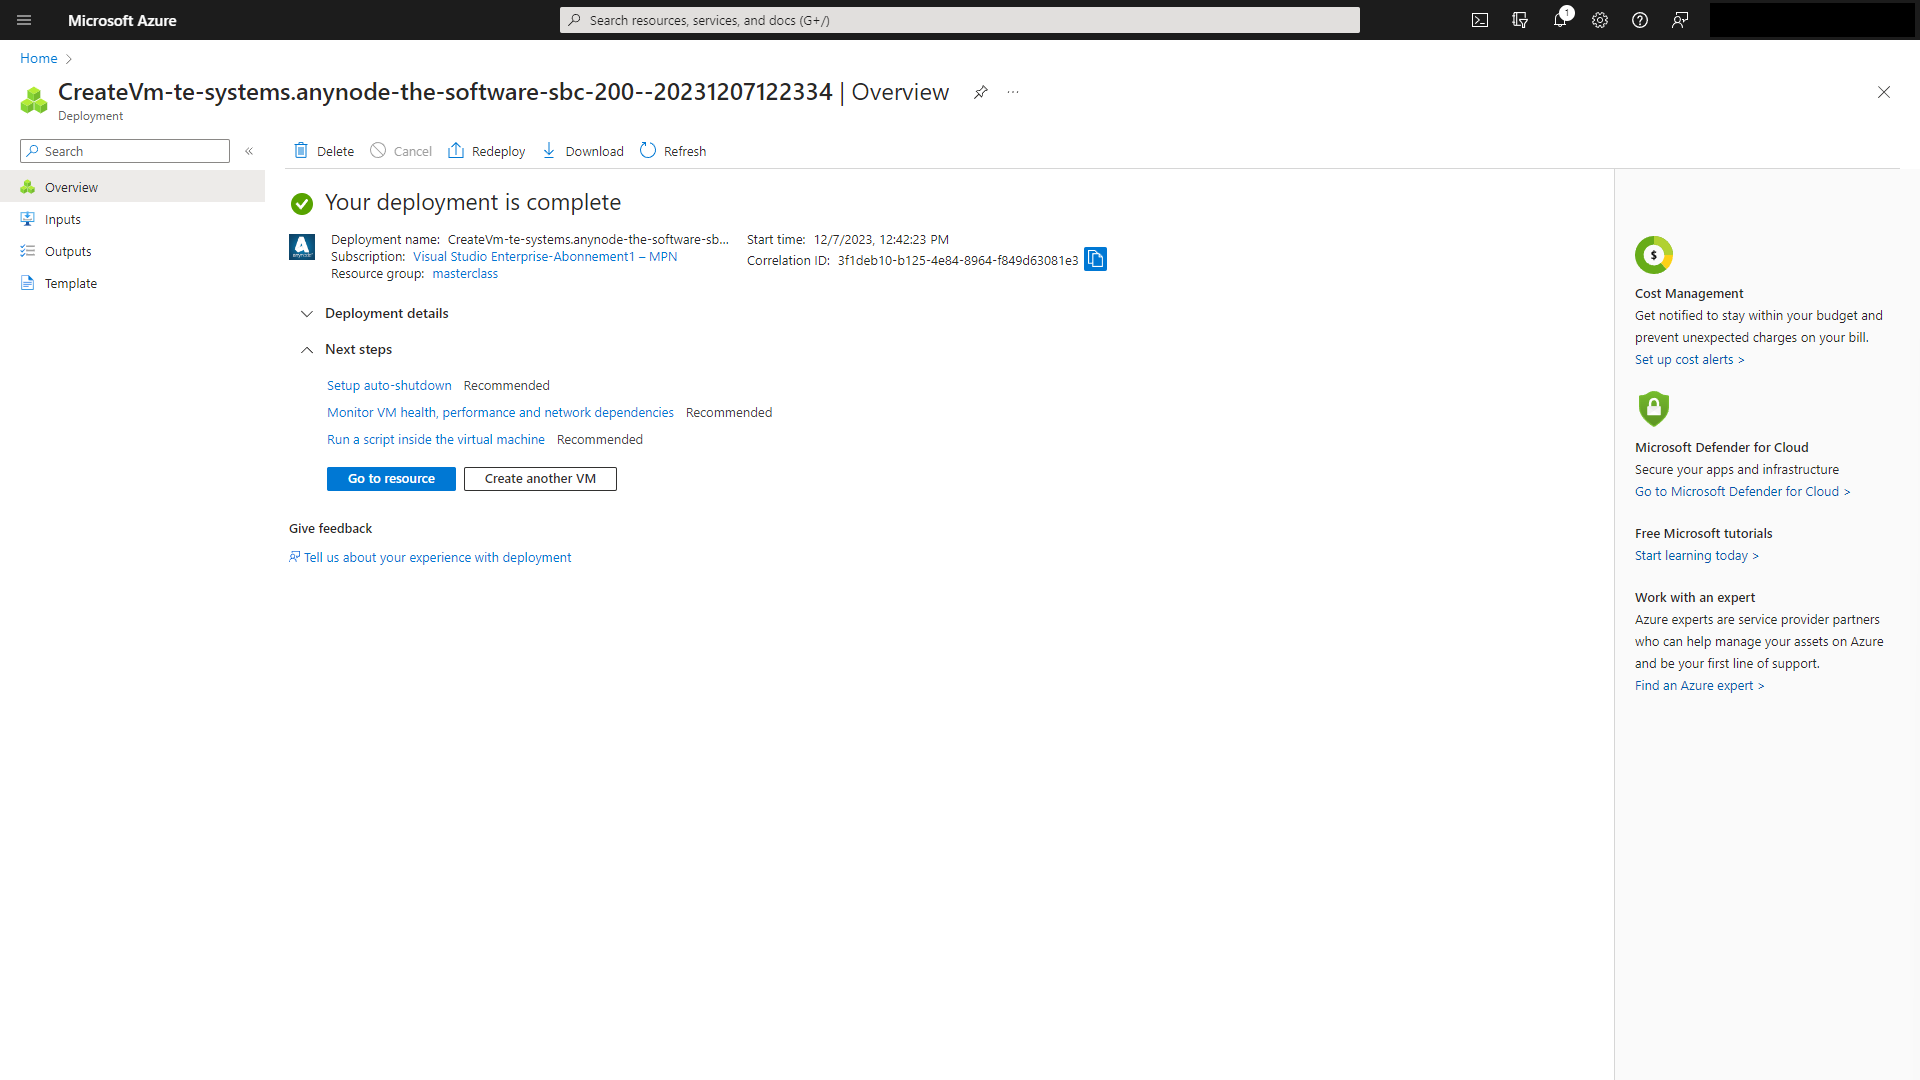Click the Correlation ID value '3f1deb10-b125-4e84-8964-f849d63081e3'
The width and height of the screenshot is (1920, 1080).
958,260
